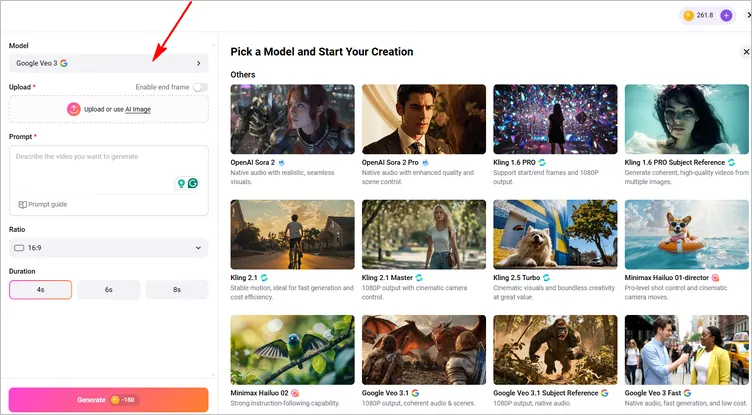Select the Kling 2.1 Master thumbnail
Screen dimensions: 752x415
pos(424,235)
